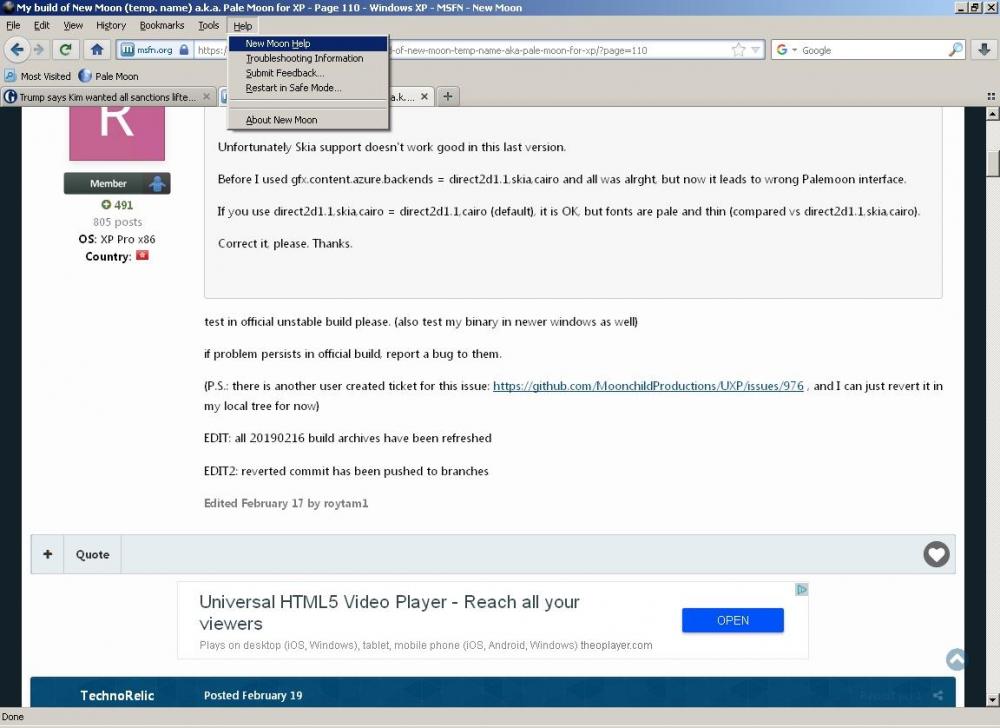Click the share icon on TechnoRelic's post

point(938,695)
